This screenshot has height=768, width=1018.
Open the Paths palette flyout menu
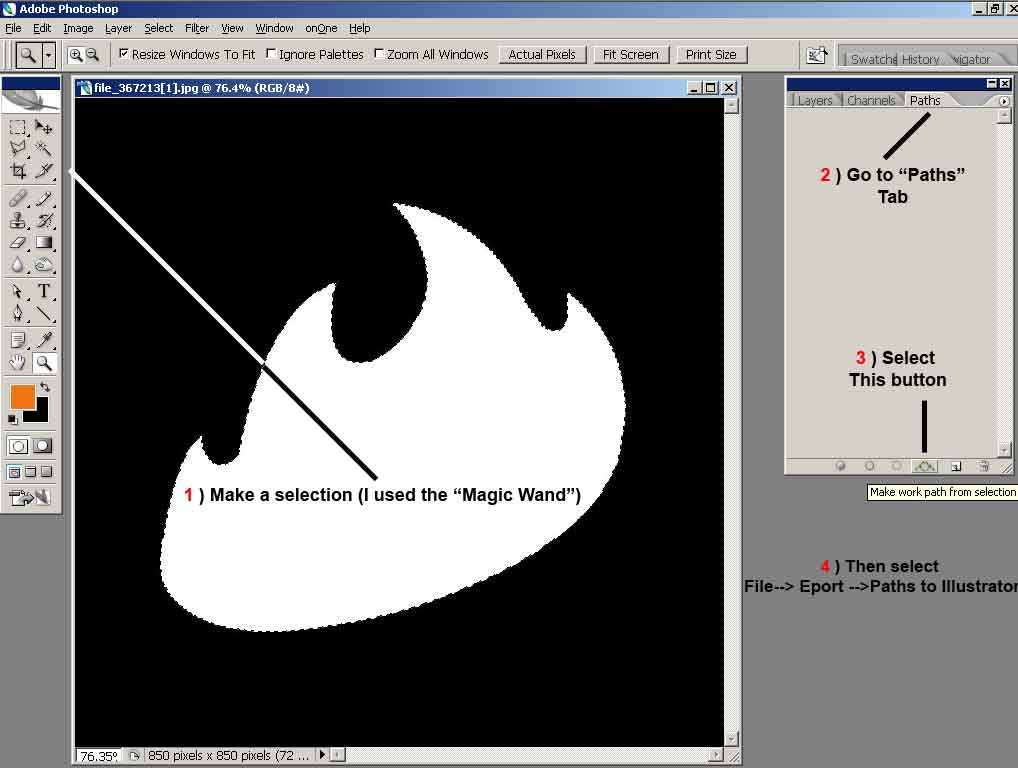1004,101
